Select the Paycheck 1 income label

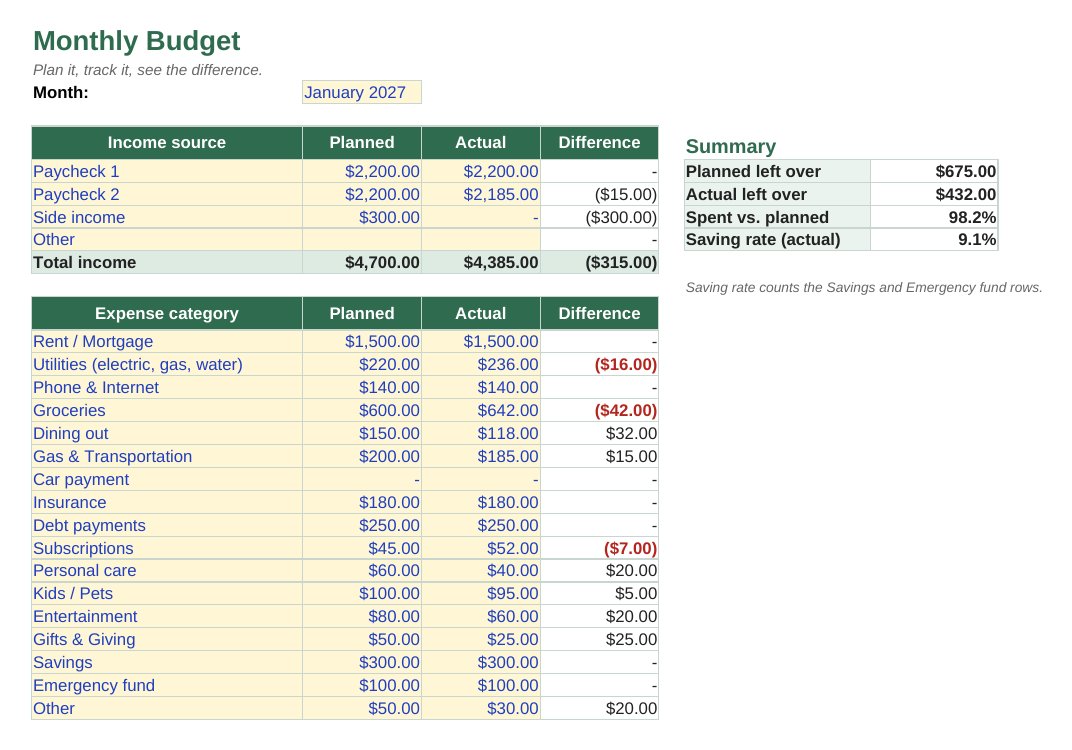coord(167,171)
